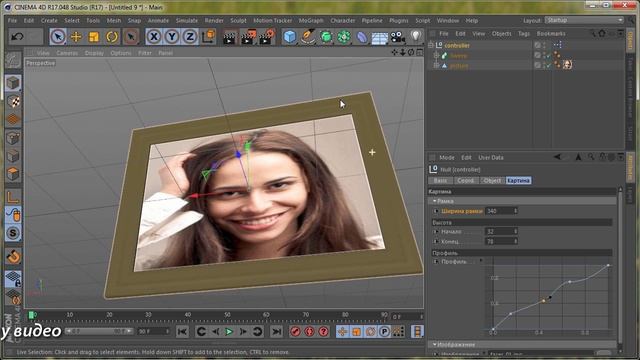Collapse the Изображение section
Screen dimensions: 640x360
(x=435, y=344)
